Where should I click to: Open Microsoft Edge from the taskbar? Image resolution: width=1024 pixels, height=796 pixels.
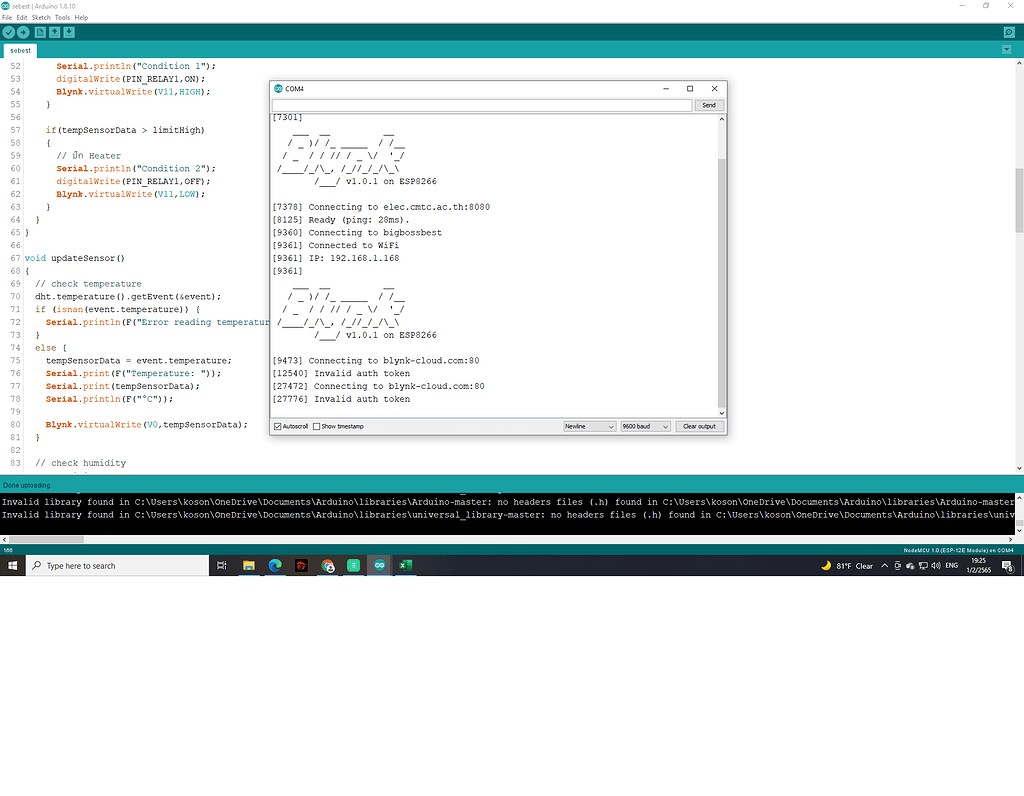tap(275, 566)
